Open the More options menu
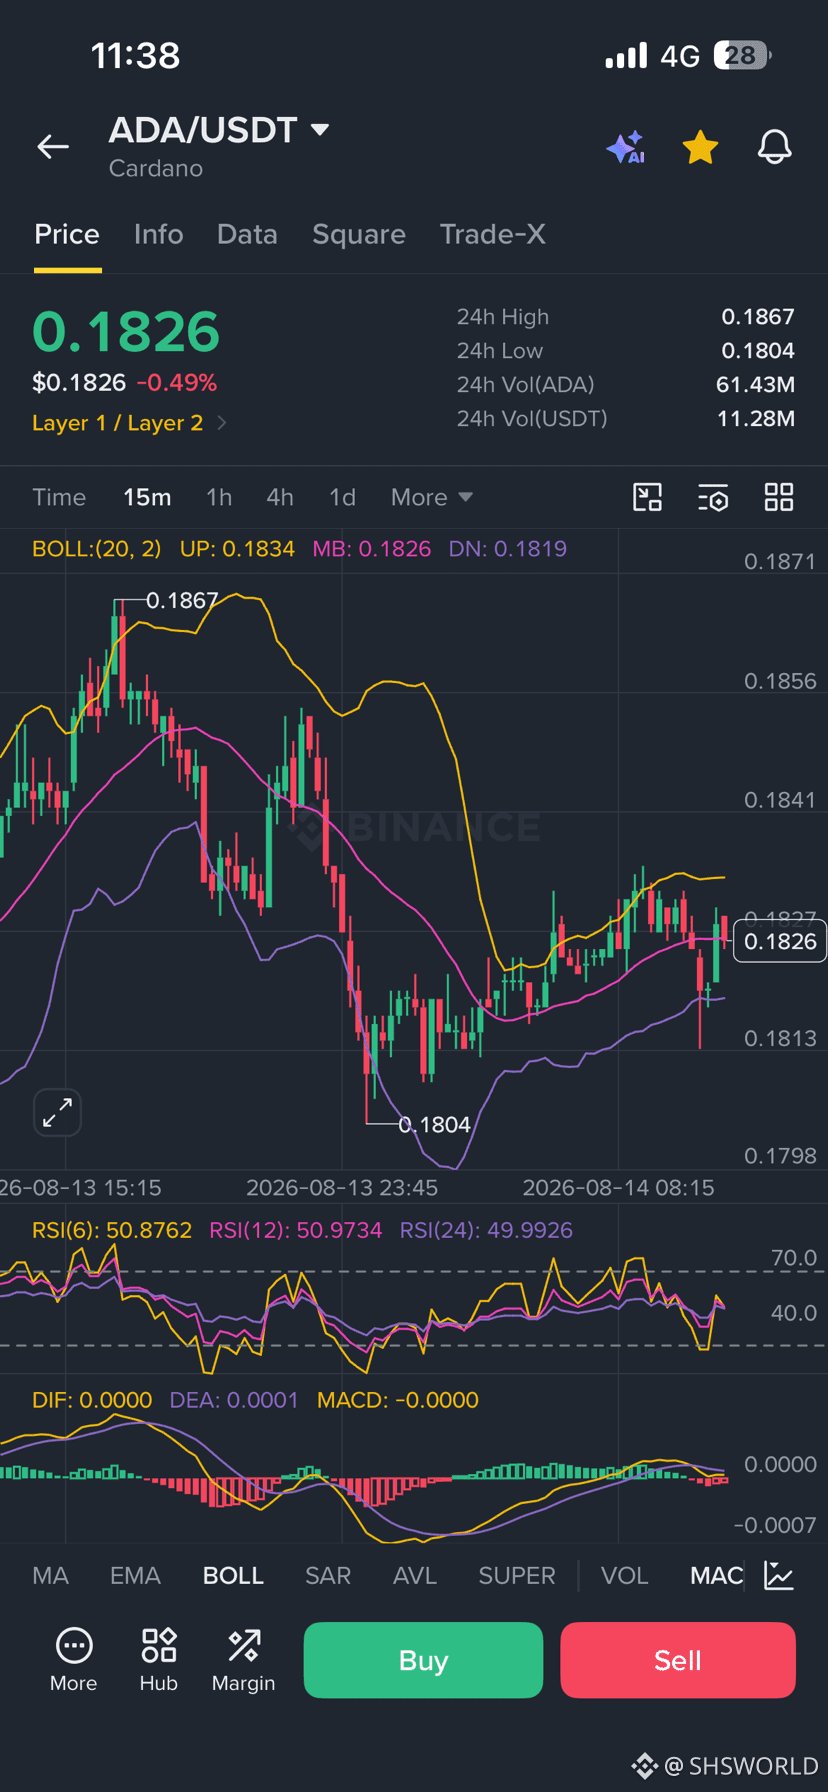Viewport: 828px width, 1792px height. pos(74,1660)
